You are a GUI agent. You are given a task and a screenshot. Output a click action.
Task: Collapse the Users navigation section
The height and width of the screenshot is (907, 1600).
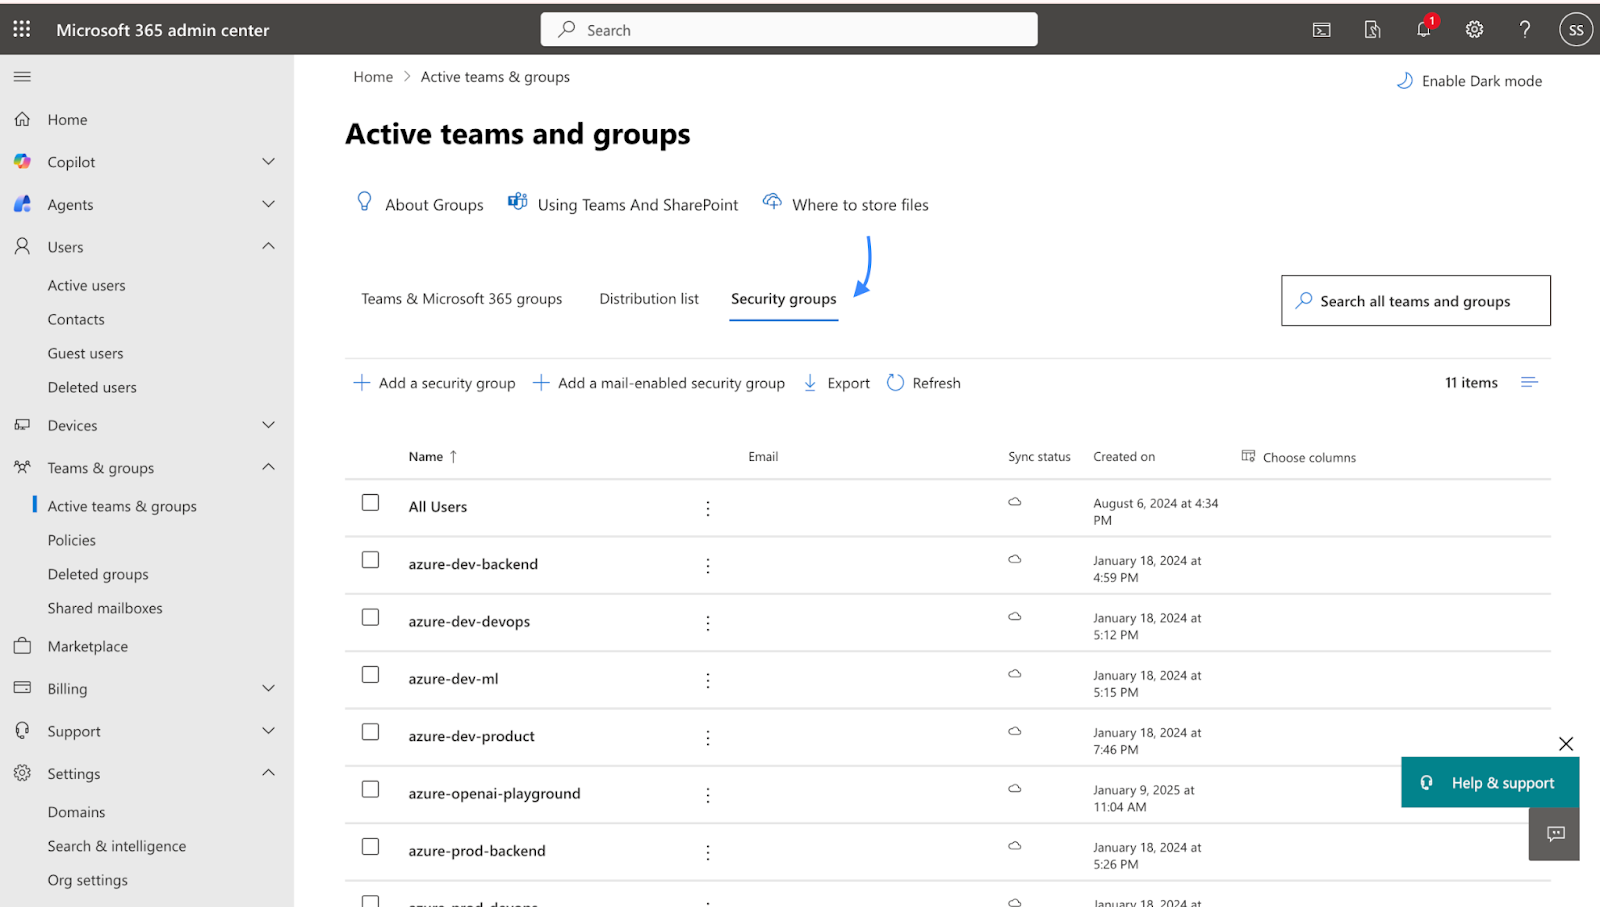click(268, 247)
